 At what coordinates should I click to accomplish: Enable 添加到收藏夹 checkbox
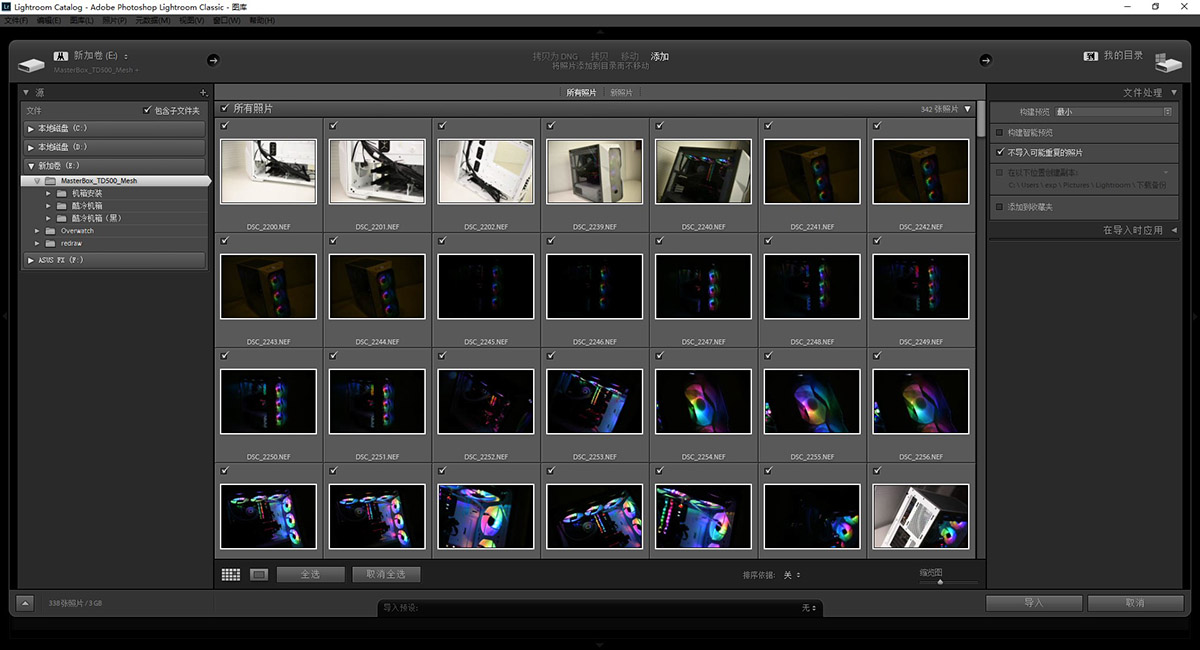[x=999, y=207]
